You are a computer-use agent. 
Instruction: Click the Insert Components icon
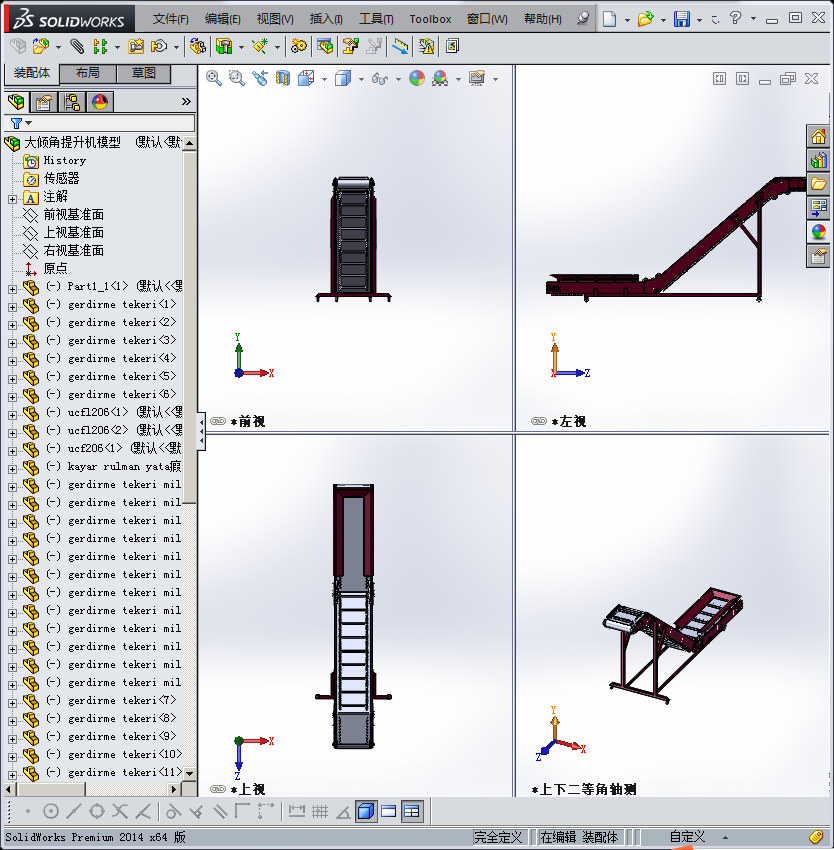[41, 47]
